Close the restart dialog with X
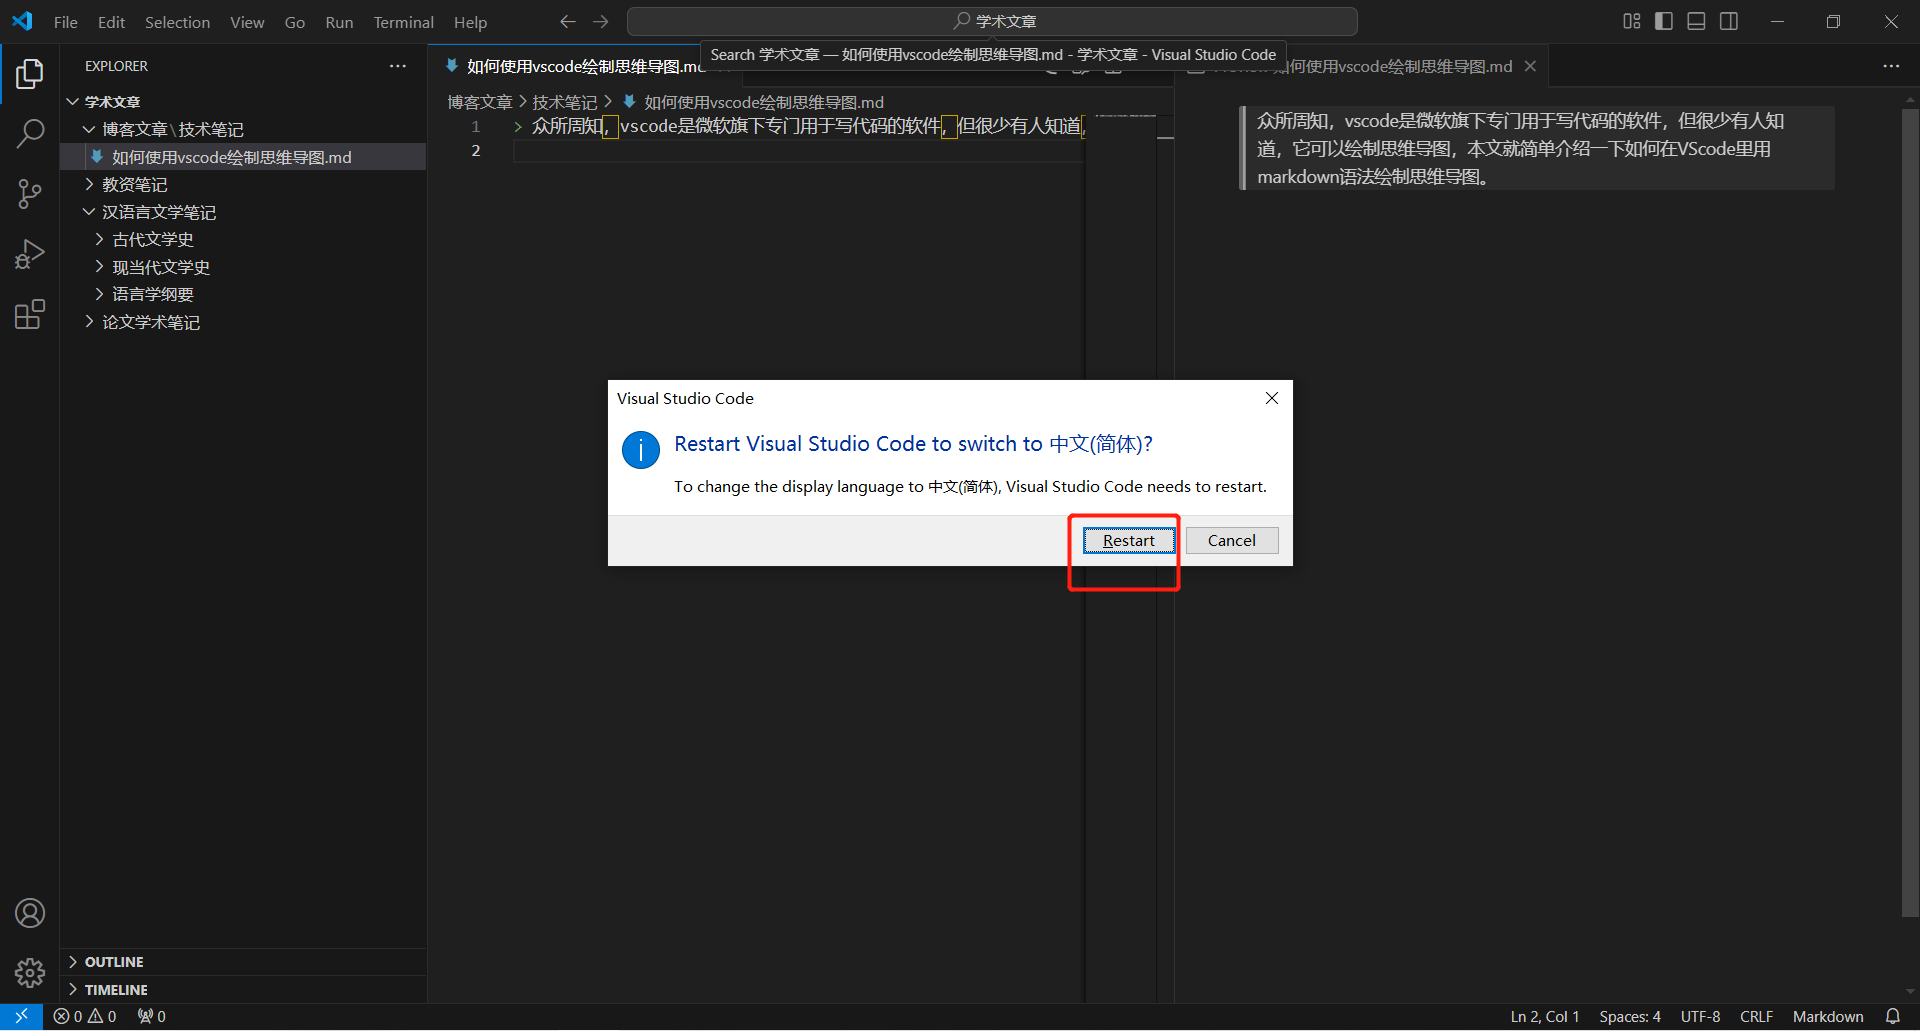Image resolution: width=1920 pixels, height=1031 pixels. click(1272, 398)
